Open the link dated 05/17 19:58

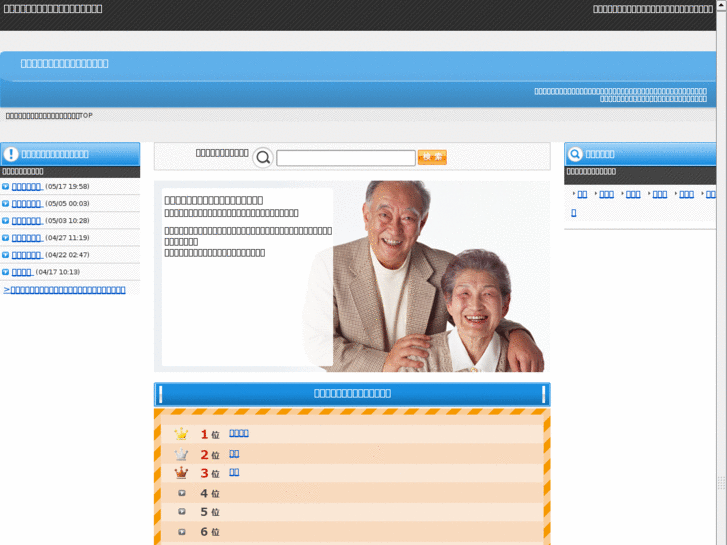[x=27, y=187]
